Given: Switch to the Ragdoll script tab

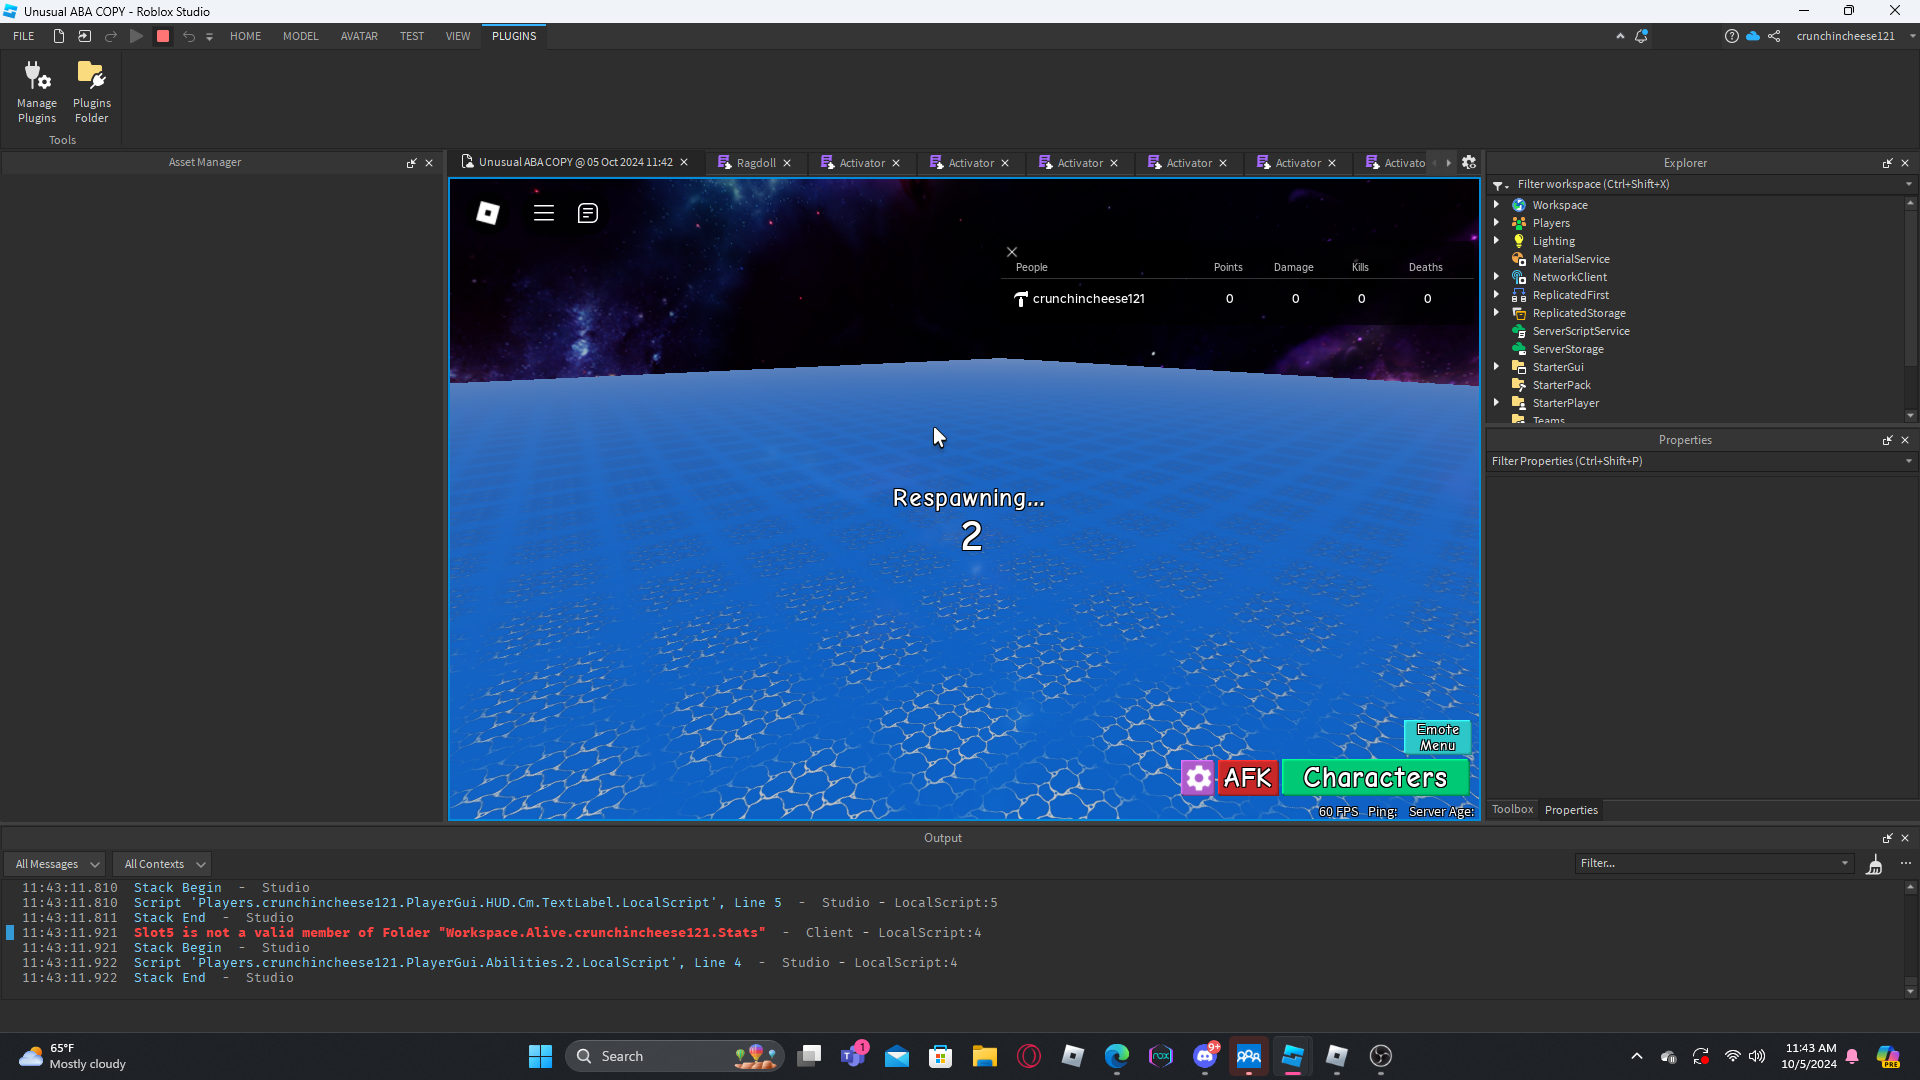Looking at the screenshot, I should tap(755, 163).
